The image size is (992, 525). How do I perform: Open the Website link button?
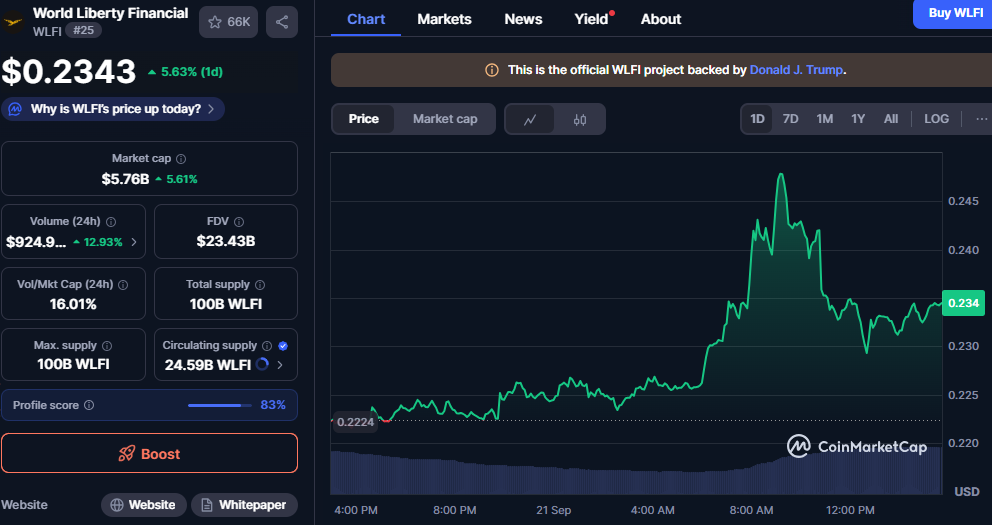click(144, 505)
